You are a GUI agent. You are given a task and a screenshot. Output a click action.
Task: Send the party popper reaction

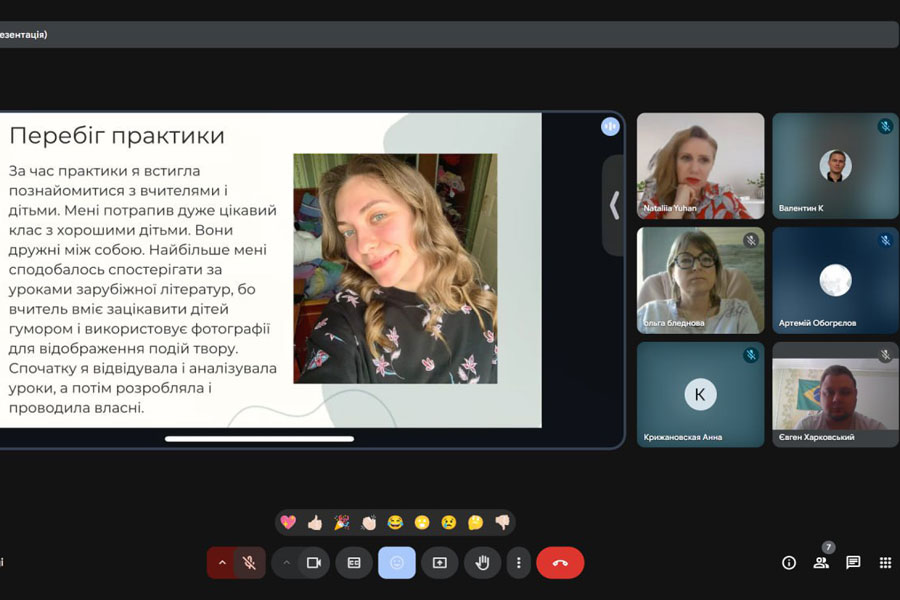tap(341, 522)
